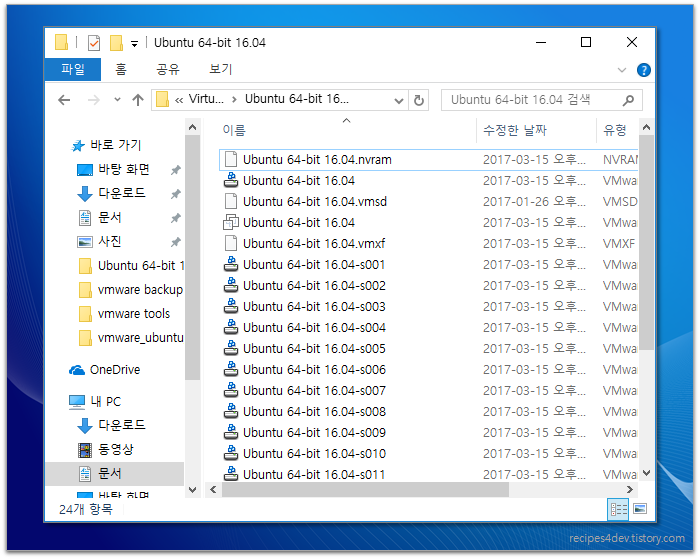This screenshot has width=700, height=560.
Task: Click the disk icon of Ubuntu 64-bit 16.04-s002
Action: pyautogui.click(x=231, y=285)
